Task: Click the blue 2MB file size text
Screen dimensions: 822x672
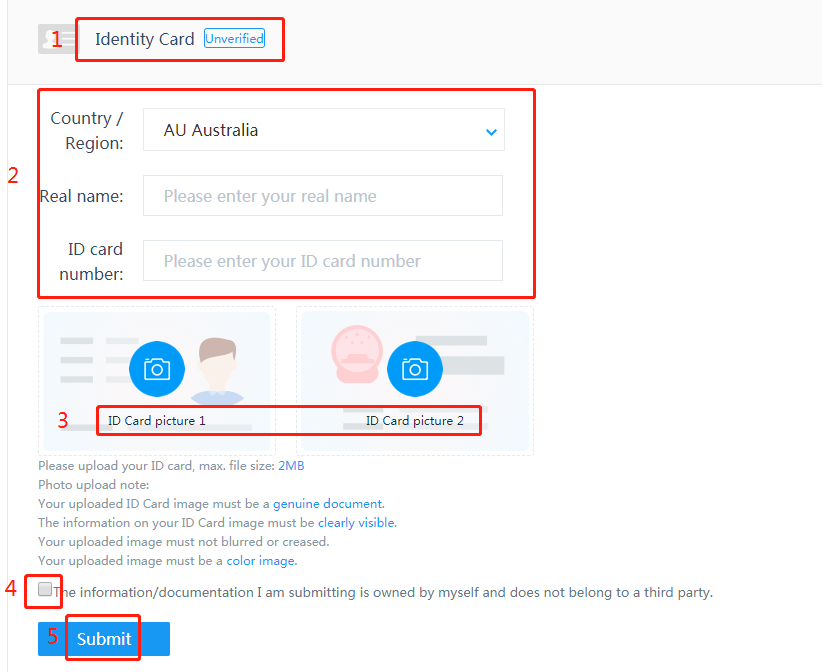Action: tap(291, 465)
